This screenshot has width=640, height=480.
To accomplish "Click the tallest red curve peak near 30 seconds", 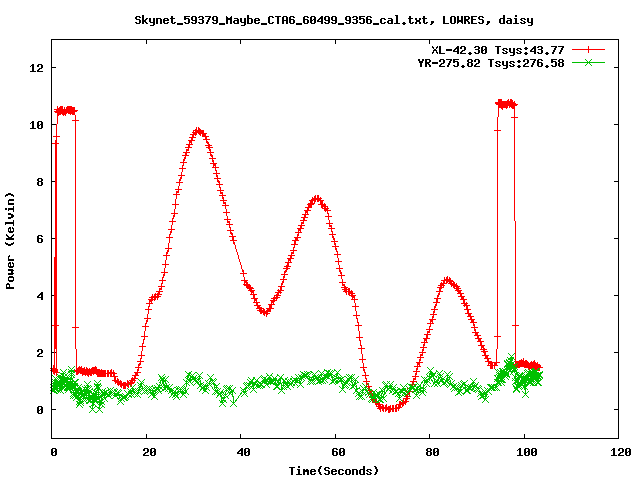I will (x=198, y=131).
